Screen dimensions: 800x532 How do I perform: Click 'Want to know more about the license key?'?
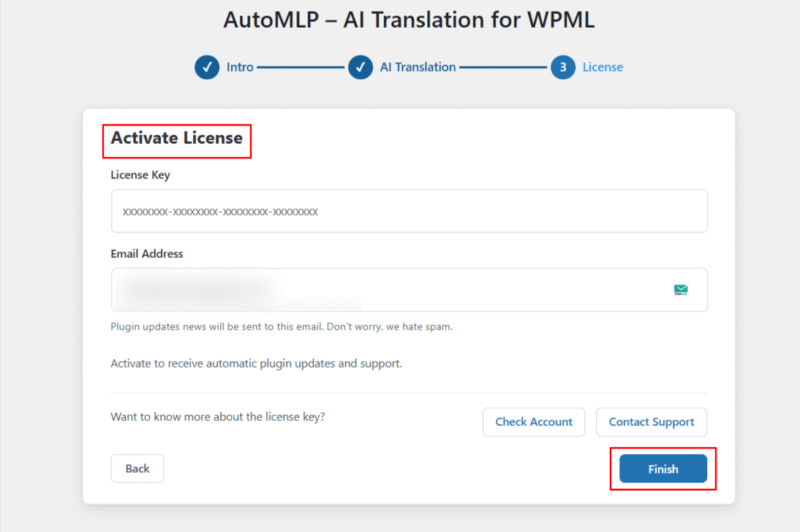pos(218,417)
